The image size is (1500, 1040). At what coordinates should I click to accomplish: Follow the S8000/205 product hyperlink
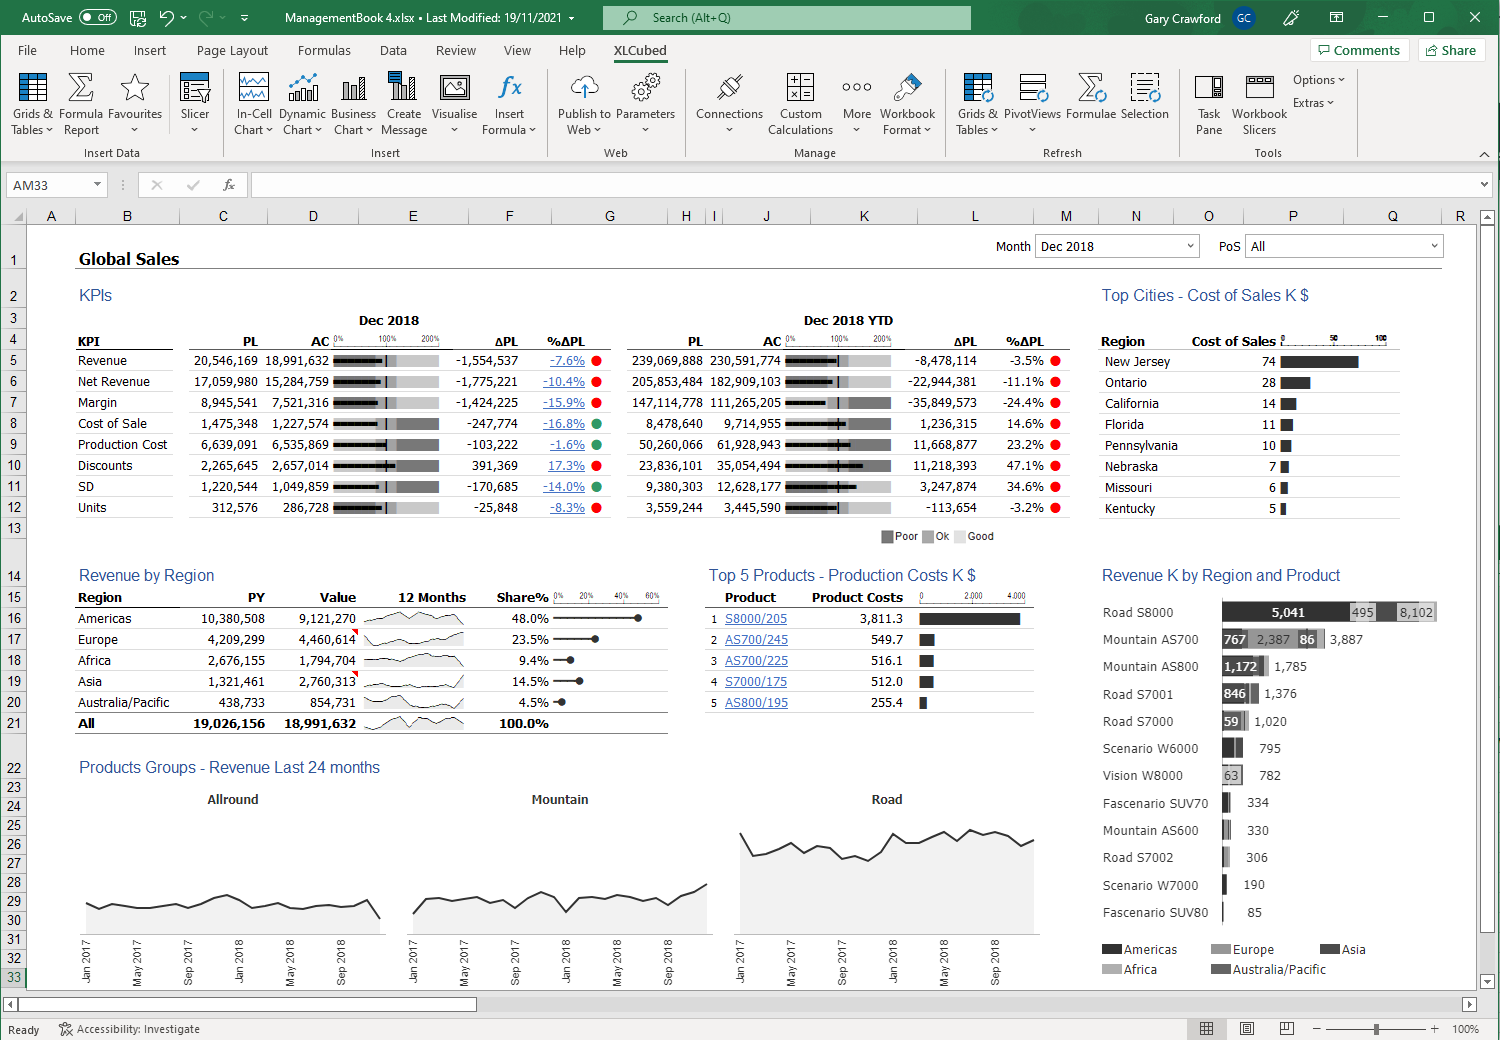(x=755, y=618)
